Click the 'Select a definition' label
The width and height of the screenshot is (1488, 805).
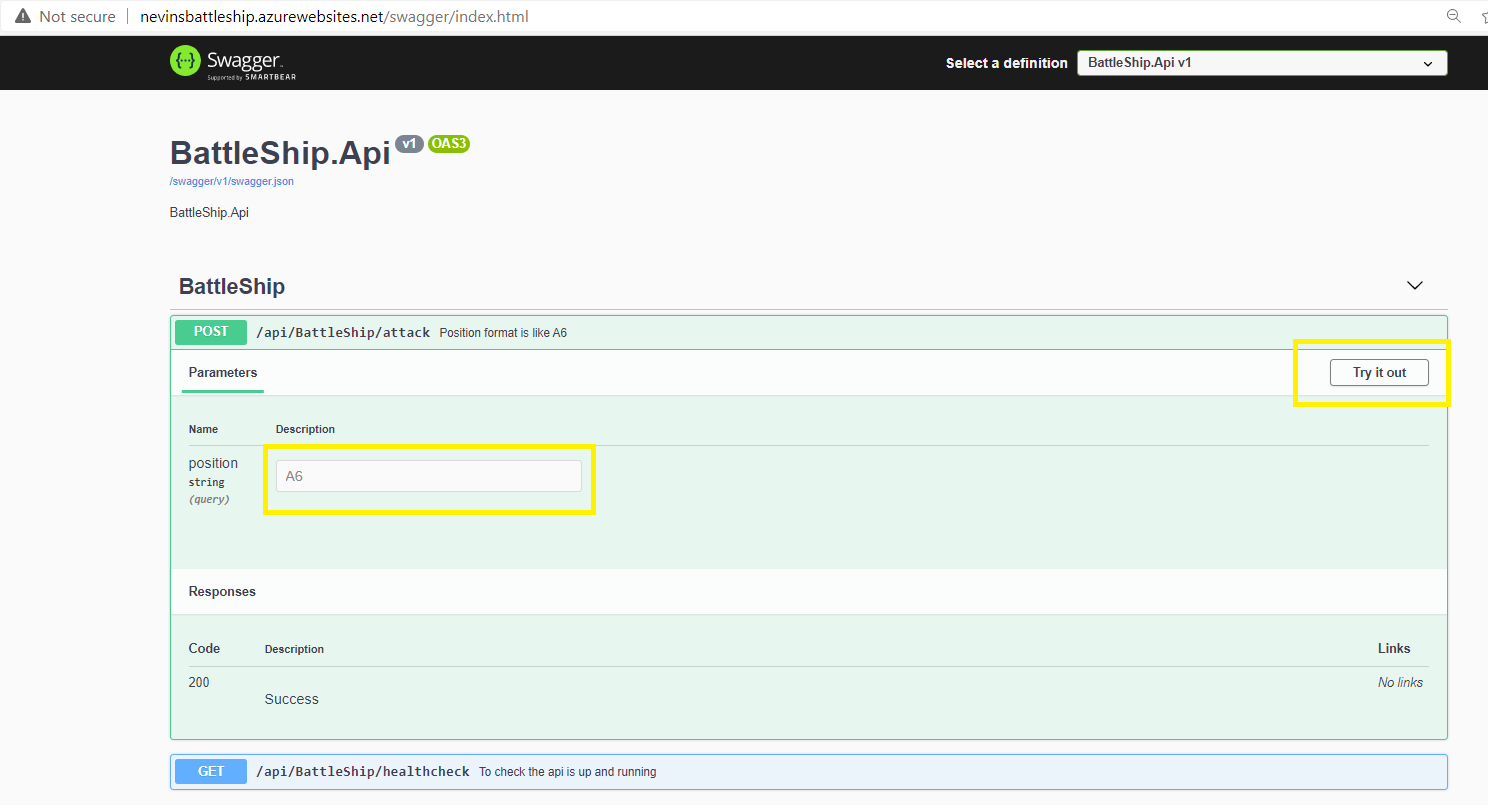pos(1007,63)
